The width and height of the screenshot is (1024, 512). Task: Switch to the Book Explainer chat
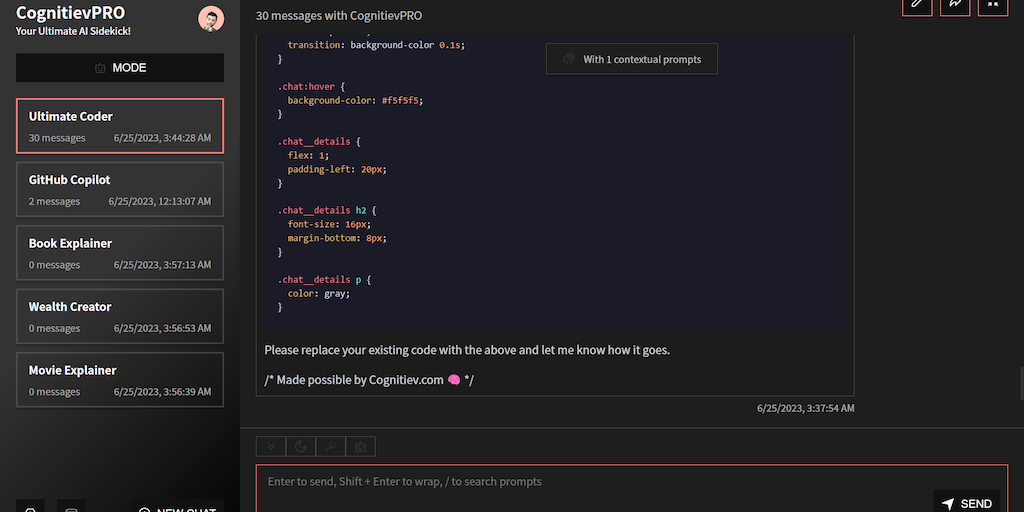point(120,253)
